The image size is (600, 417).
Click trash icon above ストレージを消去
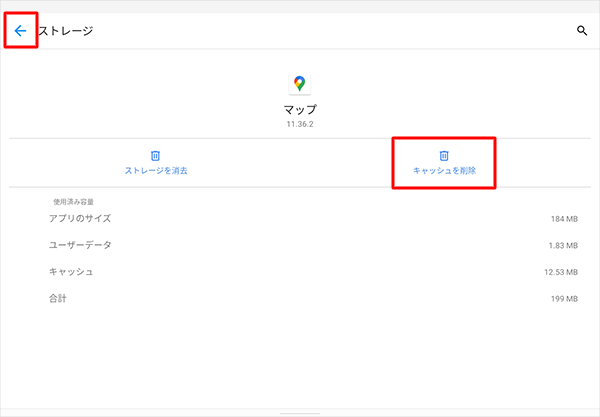tap(155, 156)
